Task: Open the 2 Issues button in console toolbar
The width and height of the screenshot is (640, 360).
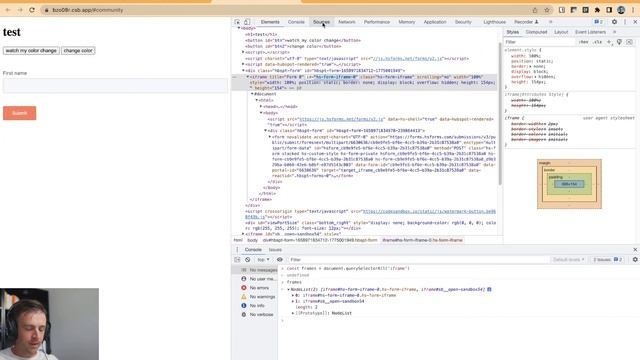Action: point(608,260)
